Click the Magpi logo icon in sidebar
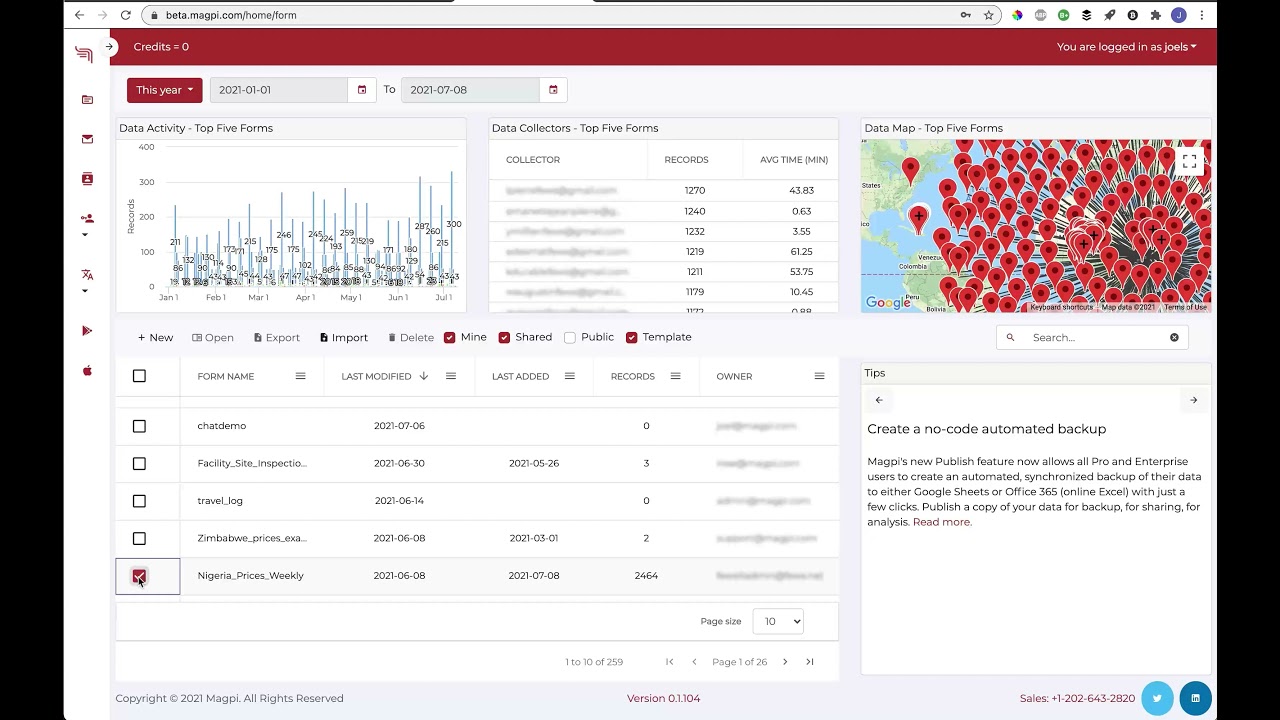This screenshot has width=1280, height=720. pyautogui.click(x=84, y=54)
